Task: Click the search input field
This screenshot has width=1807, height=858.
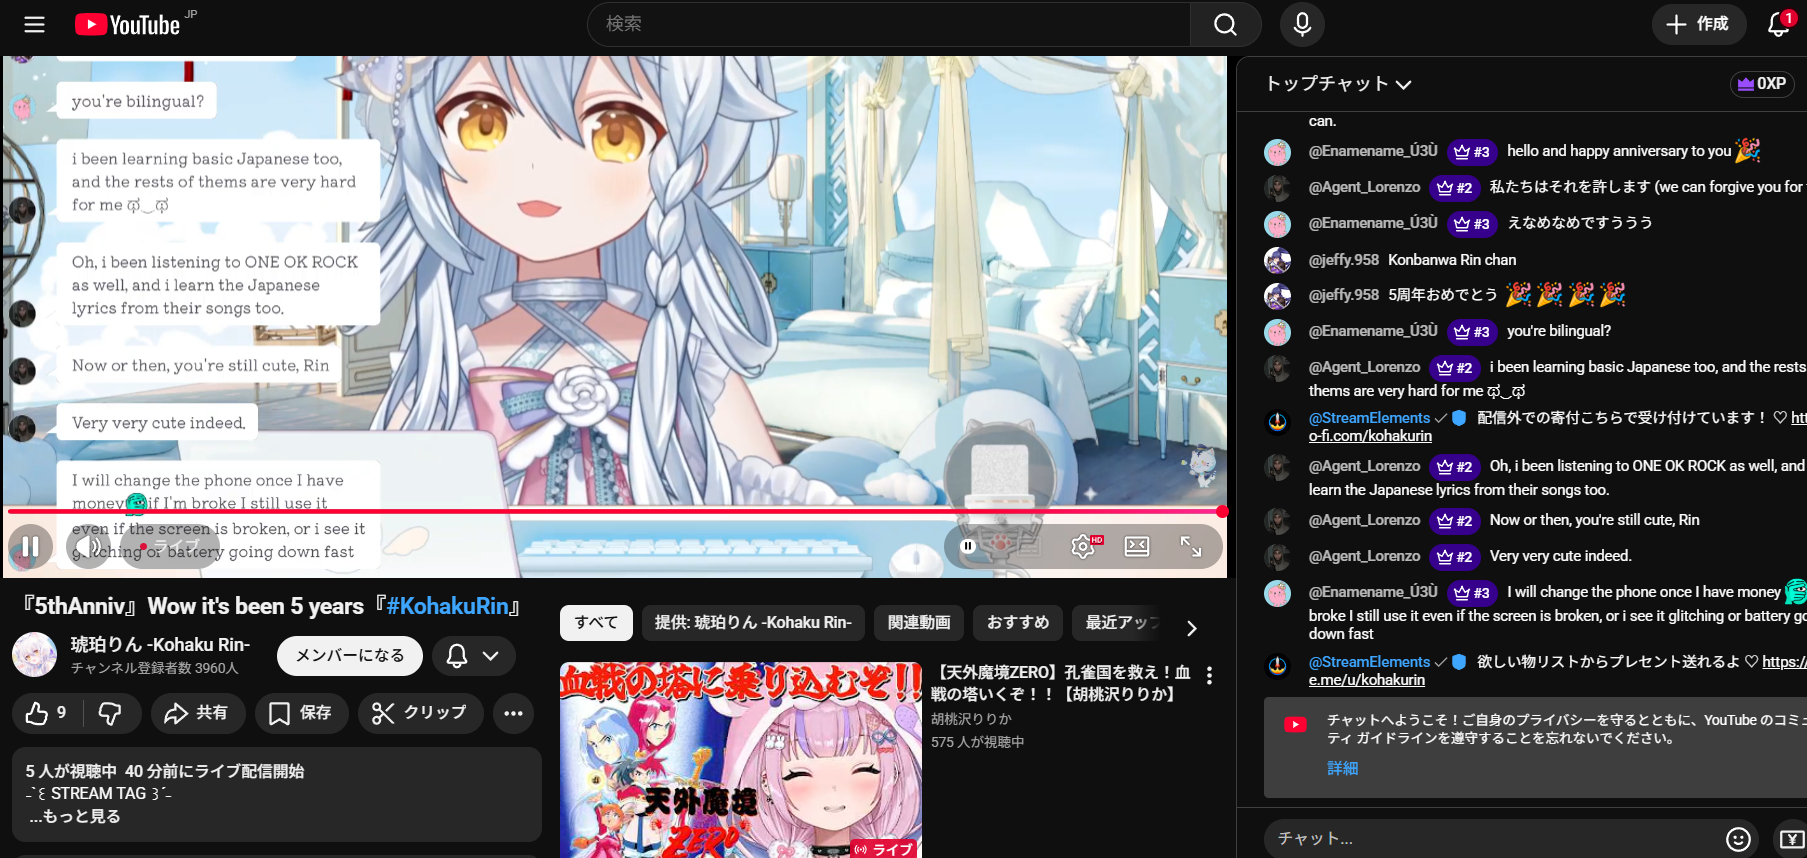Action: 889,24
